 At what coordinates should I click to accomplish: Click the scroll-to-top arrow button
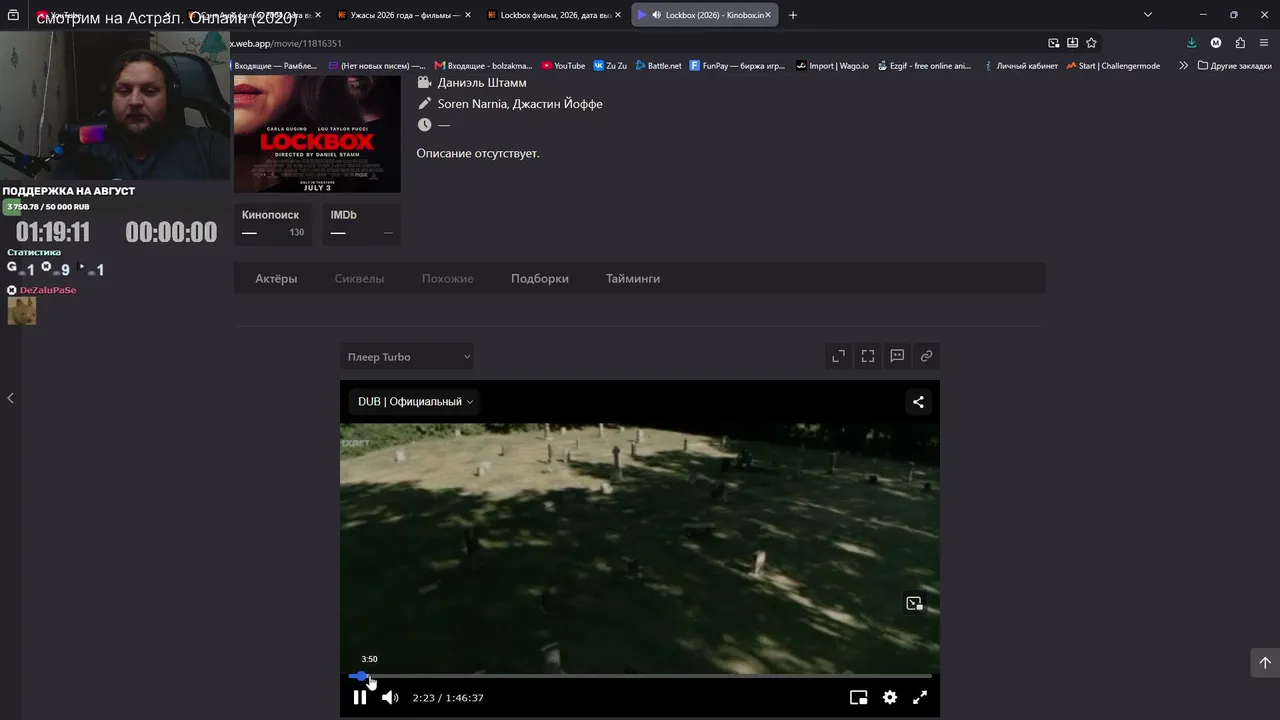(1265, 662)
